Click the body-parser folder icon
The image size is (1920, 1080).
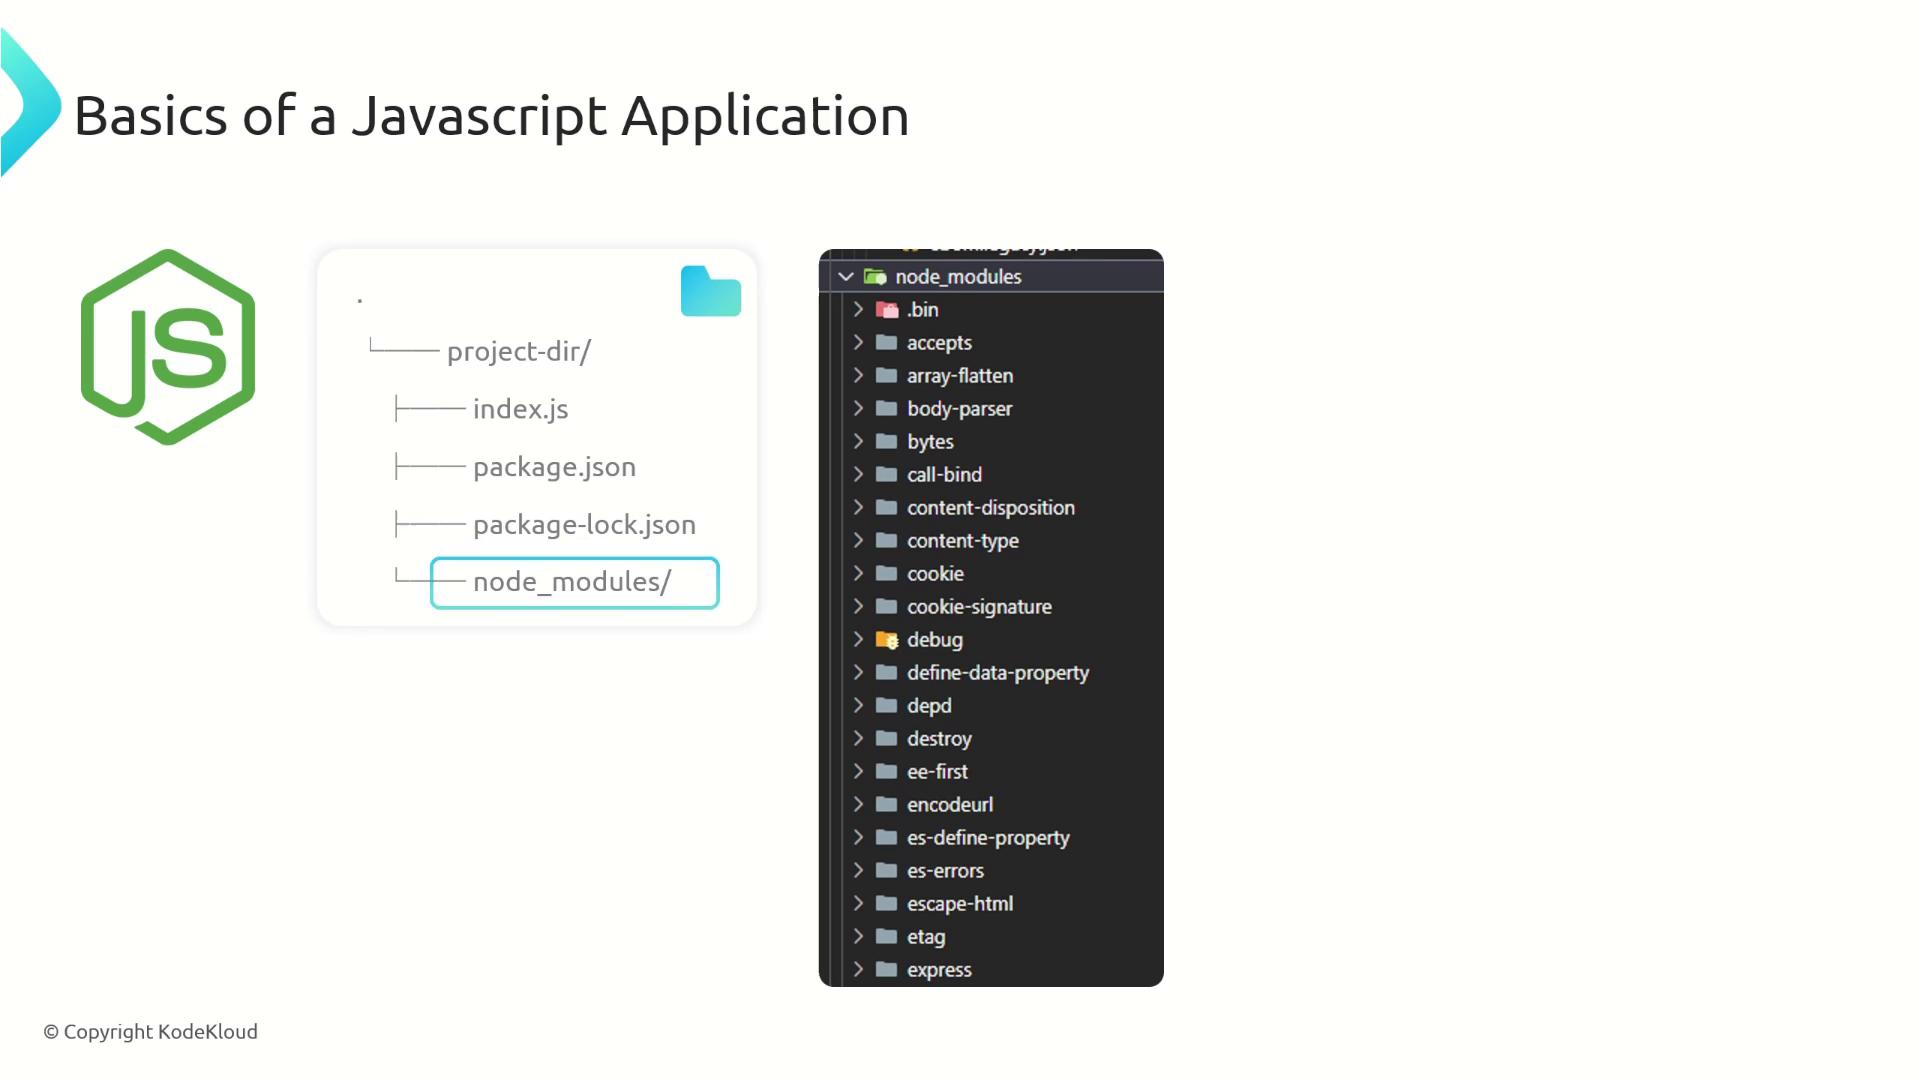pyautogui.click(x=886, y=408)
